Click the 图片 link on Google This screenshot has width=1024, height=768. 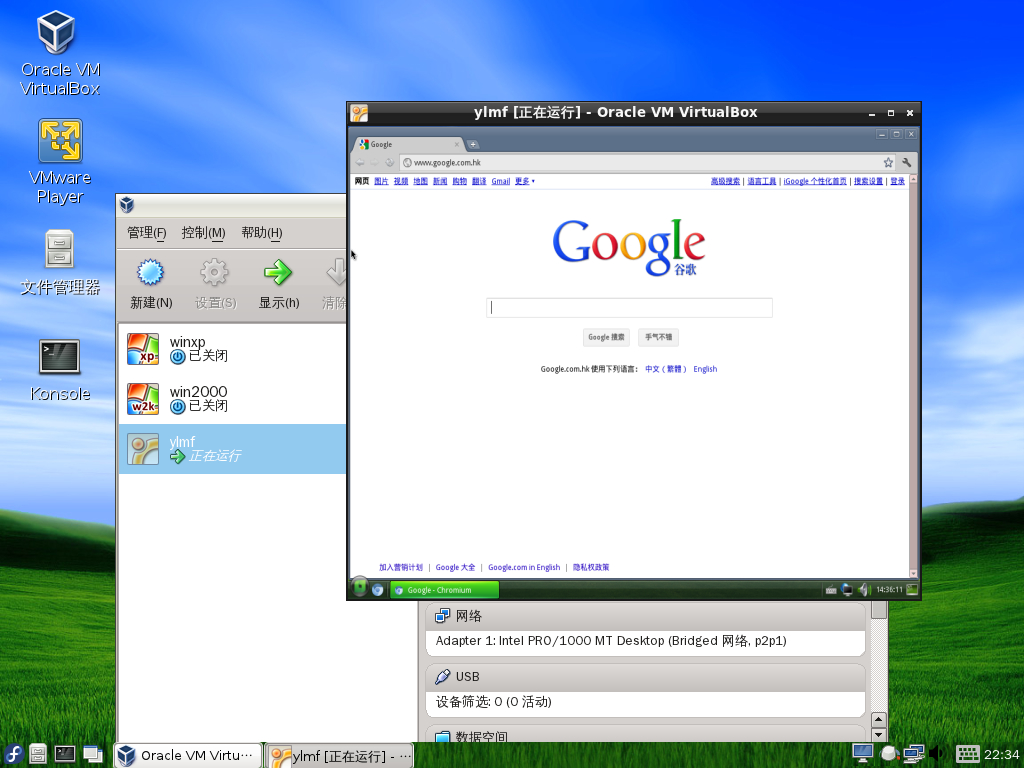click(x=381, y=181)
